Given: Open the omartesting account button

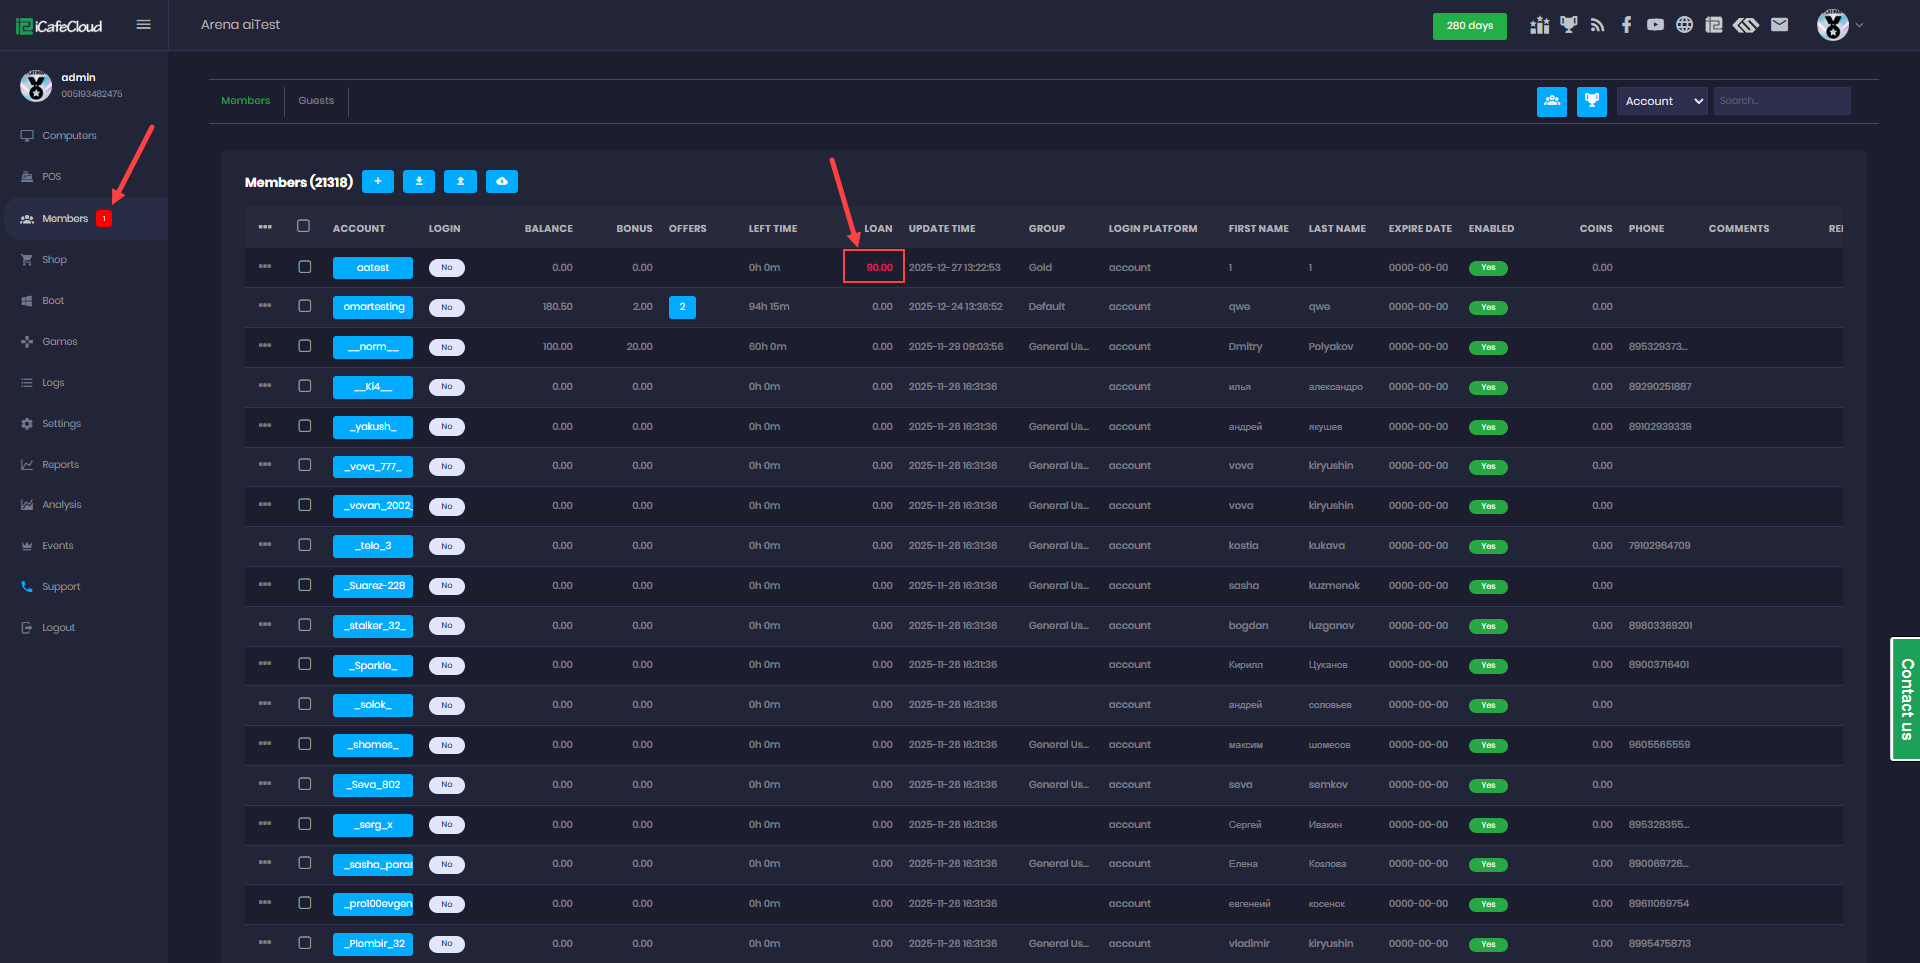Looking at the screenshot, I should tap(373, 307).
